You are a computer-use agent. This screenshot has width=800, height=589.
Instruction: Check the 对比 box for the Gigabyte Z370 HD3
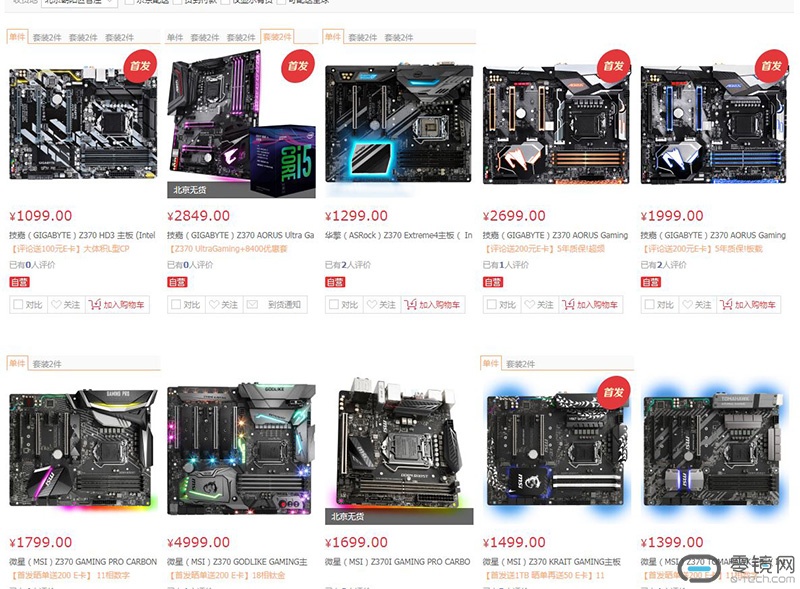[x=18, y=305]
